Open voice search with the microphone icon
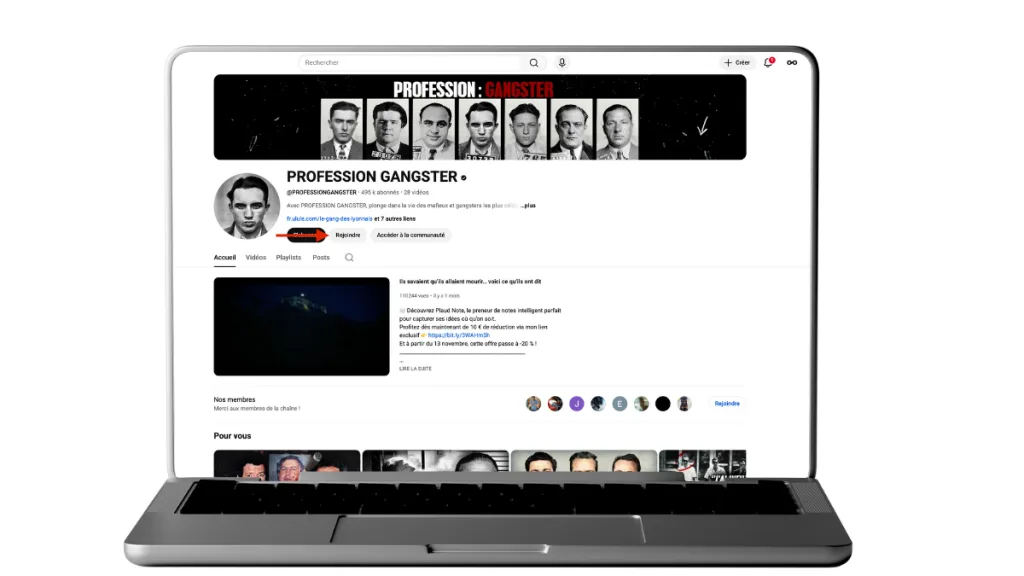Viewport: 1024px width, 576px height. pyautogui.click(x=562, y=62)
